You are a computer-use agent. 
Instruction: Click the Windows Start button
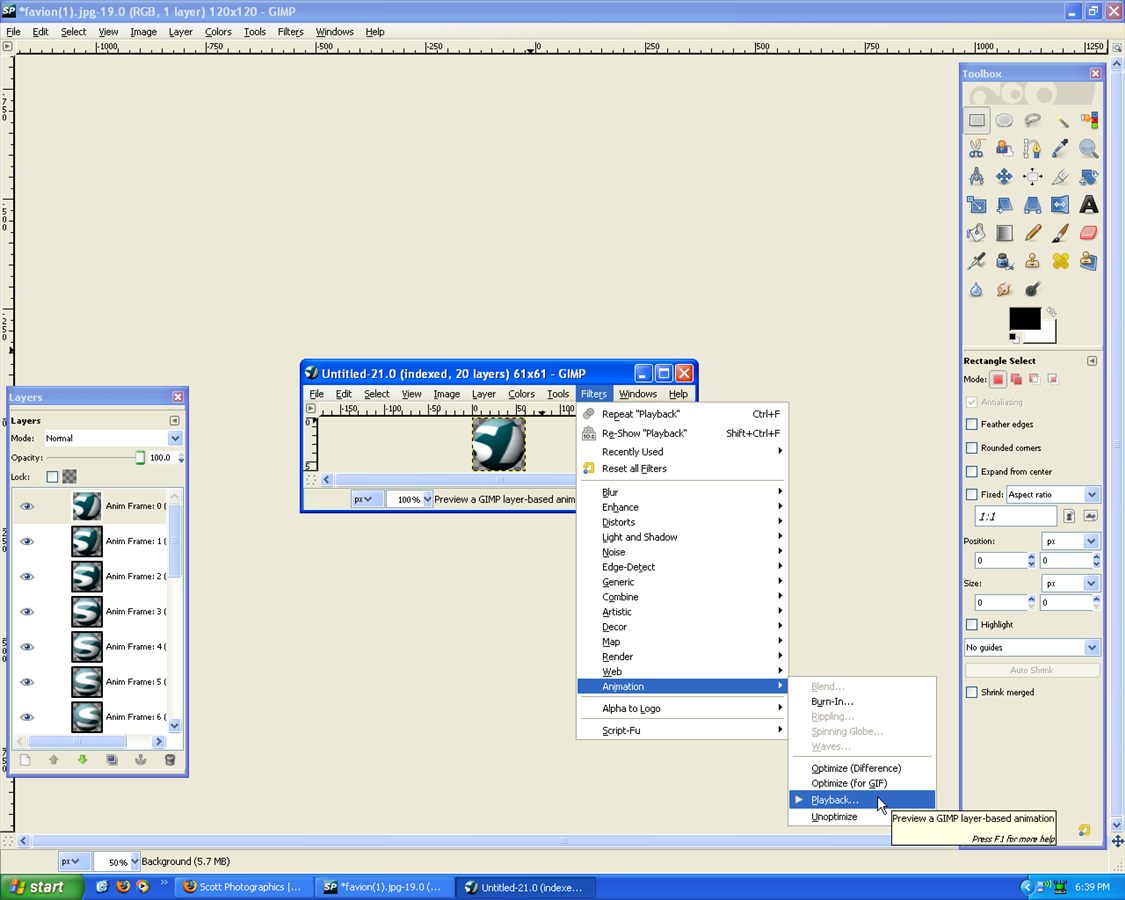click(40, 887)
